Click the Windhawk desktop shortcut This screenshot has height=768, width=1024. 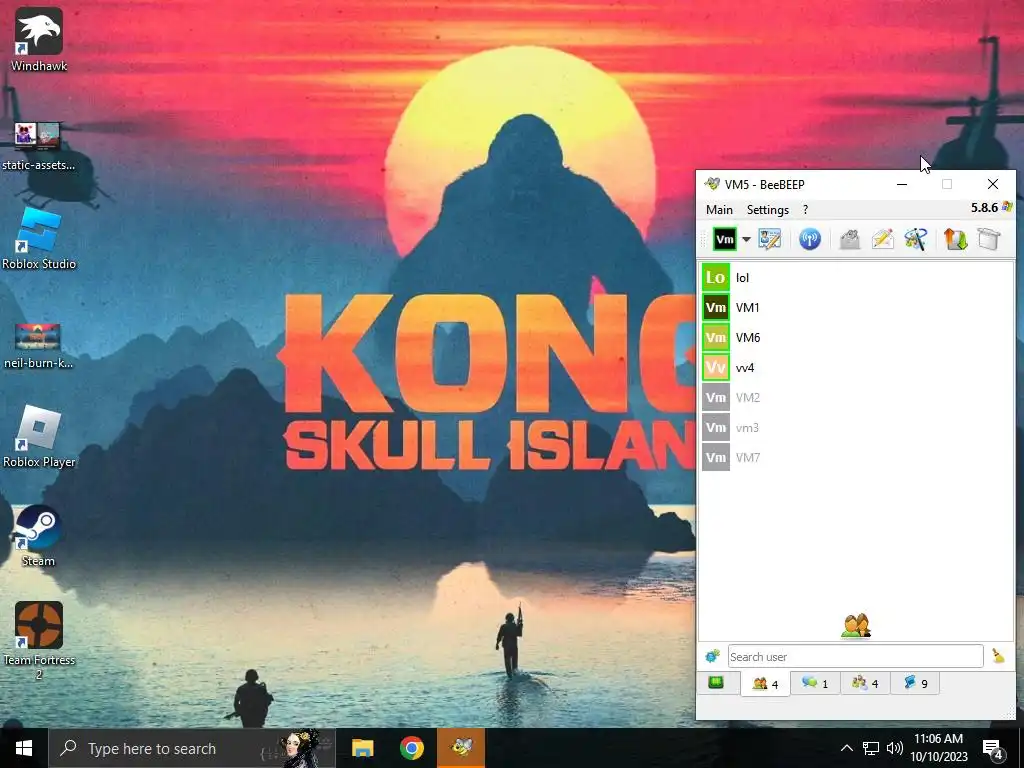pyautogui.click(x=39, y=40)
